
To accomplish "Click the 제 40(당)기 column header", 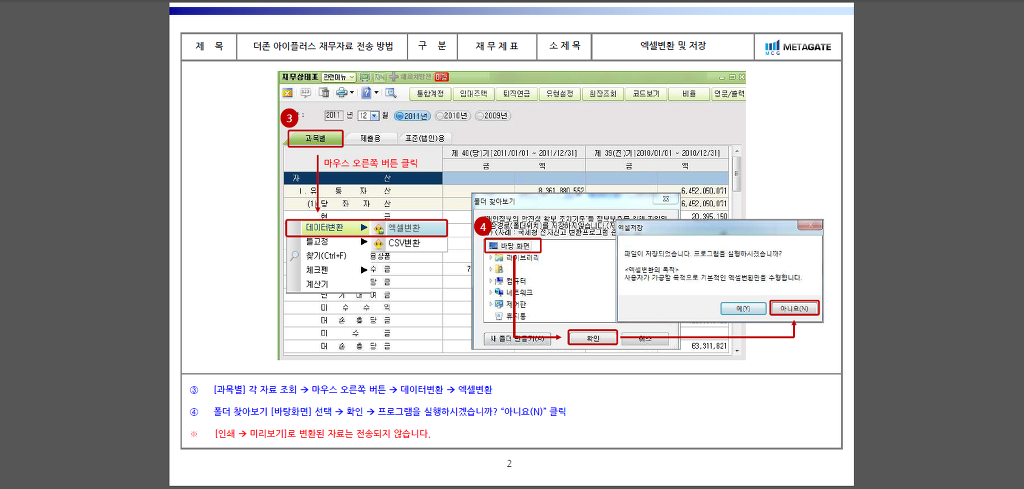I will tap(514, 152).
